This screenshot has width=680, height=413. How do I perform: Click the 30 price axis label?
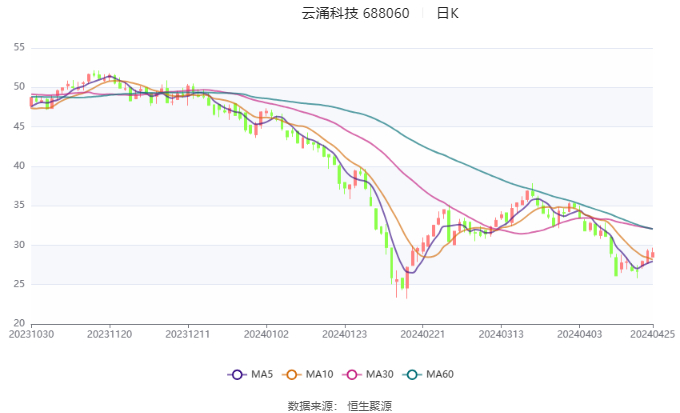20,245
